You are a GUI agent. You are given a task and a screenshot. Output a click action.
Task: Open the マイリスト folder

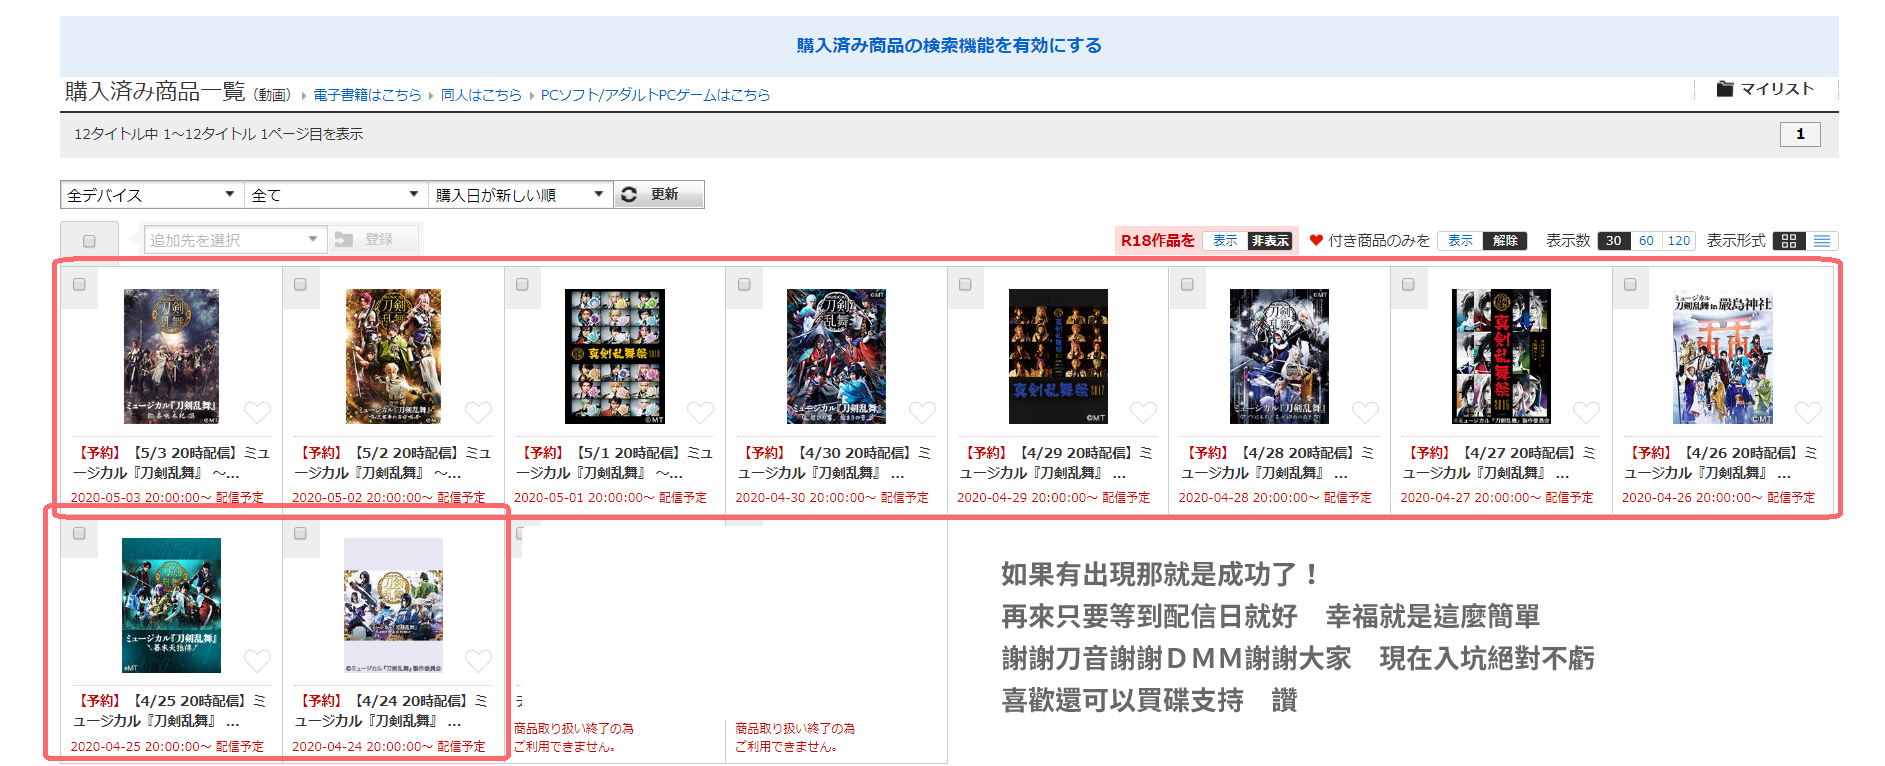(1766, 89)
